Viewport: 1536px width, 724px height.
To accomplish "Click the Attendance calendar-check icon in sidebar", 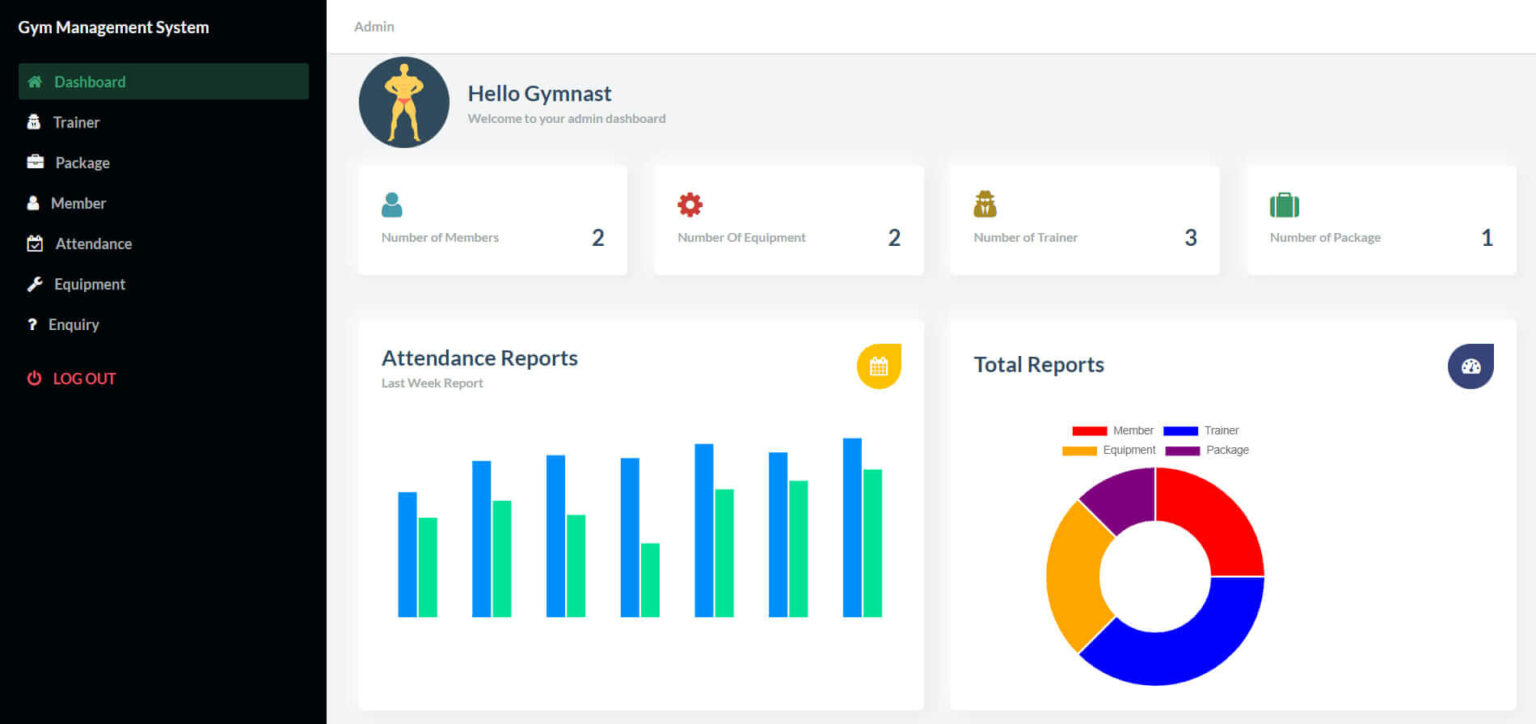I will coord(35,243).
